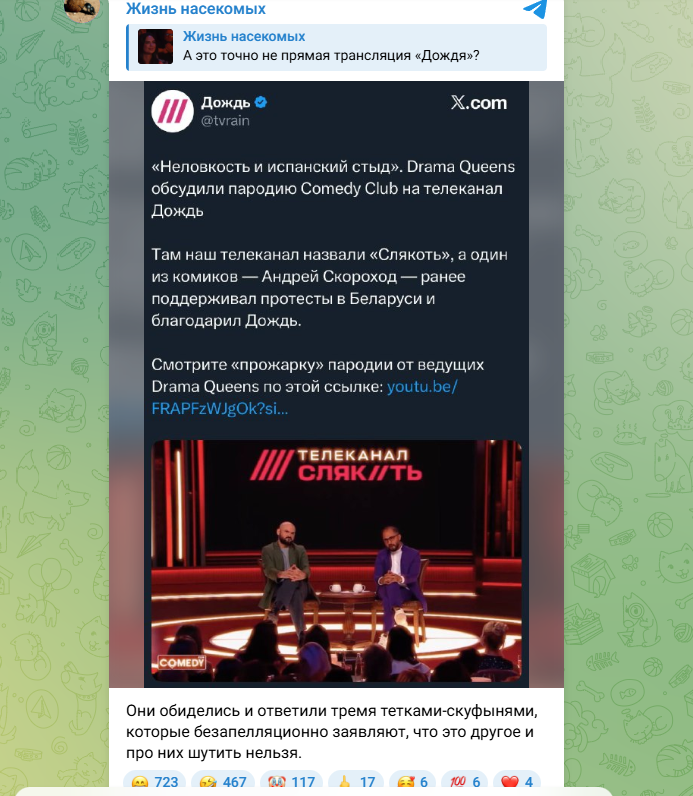This screenshot has height=796, width=693.
Task: Add the middle finger reaction with 17
Action: 356,782
